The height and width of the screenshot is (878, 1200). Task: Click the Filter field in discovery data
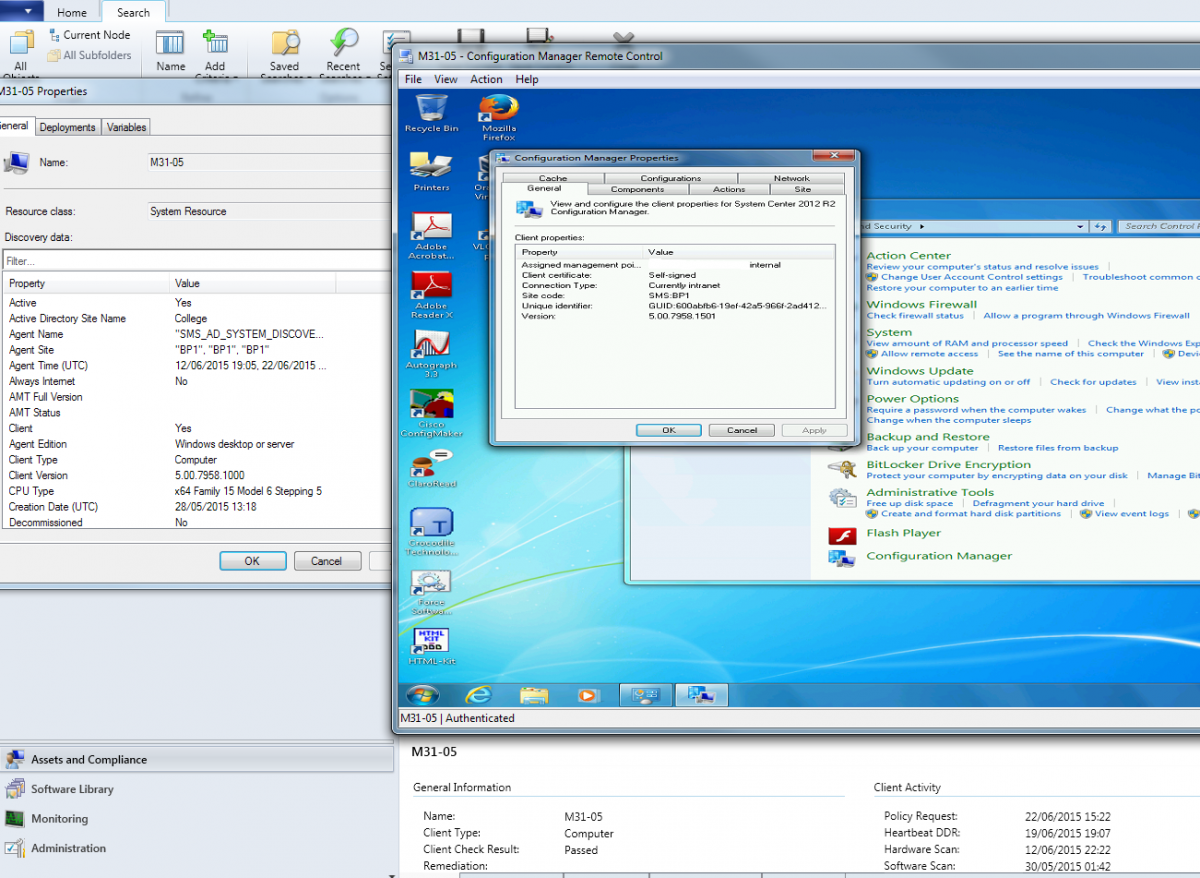[x=196, y=261]
